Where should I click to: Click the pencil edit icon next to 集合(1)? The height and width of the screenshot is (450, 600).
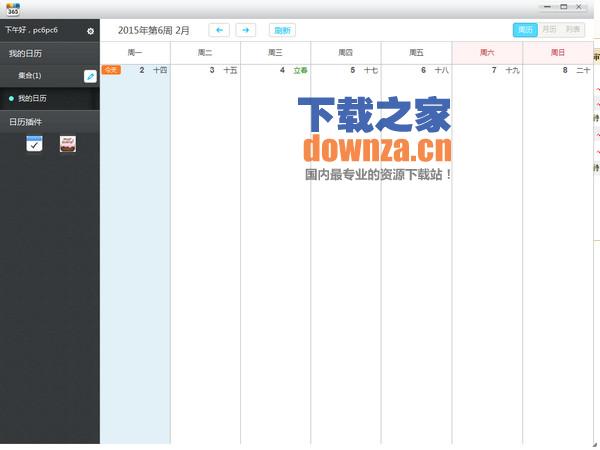coord(90,77)
